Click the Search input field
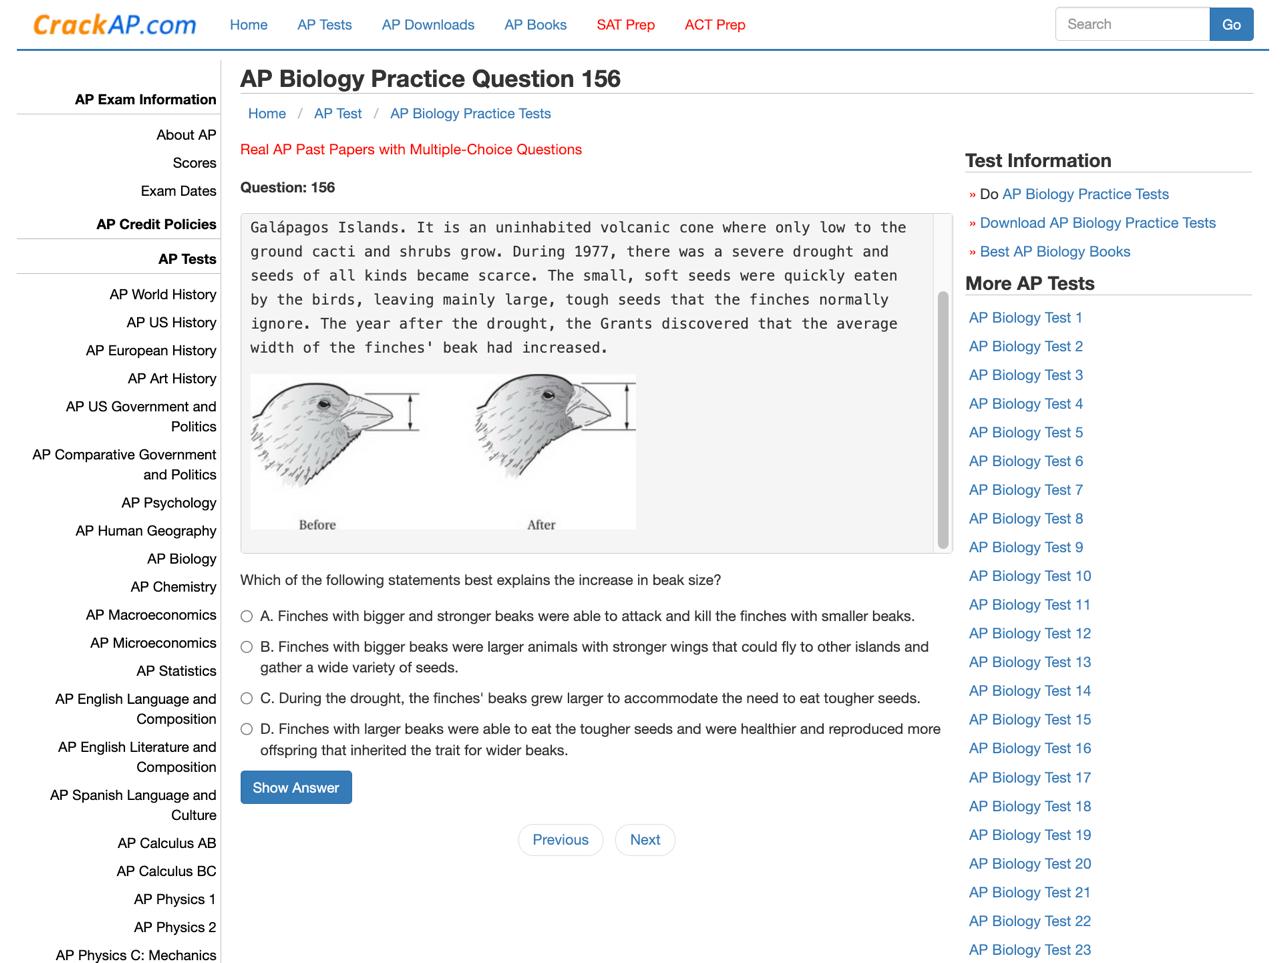The height and width of the screenshot is (963, 1280). click(x=1132, y=24)
